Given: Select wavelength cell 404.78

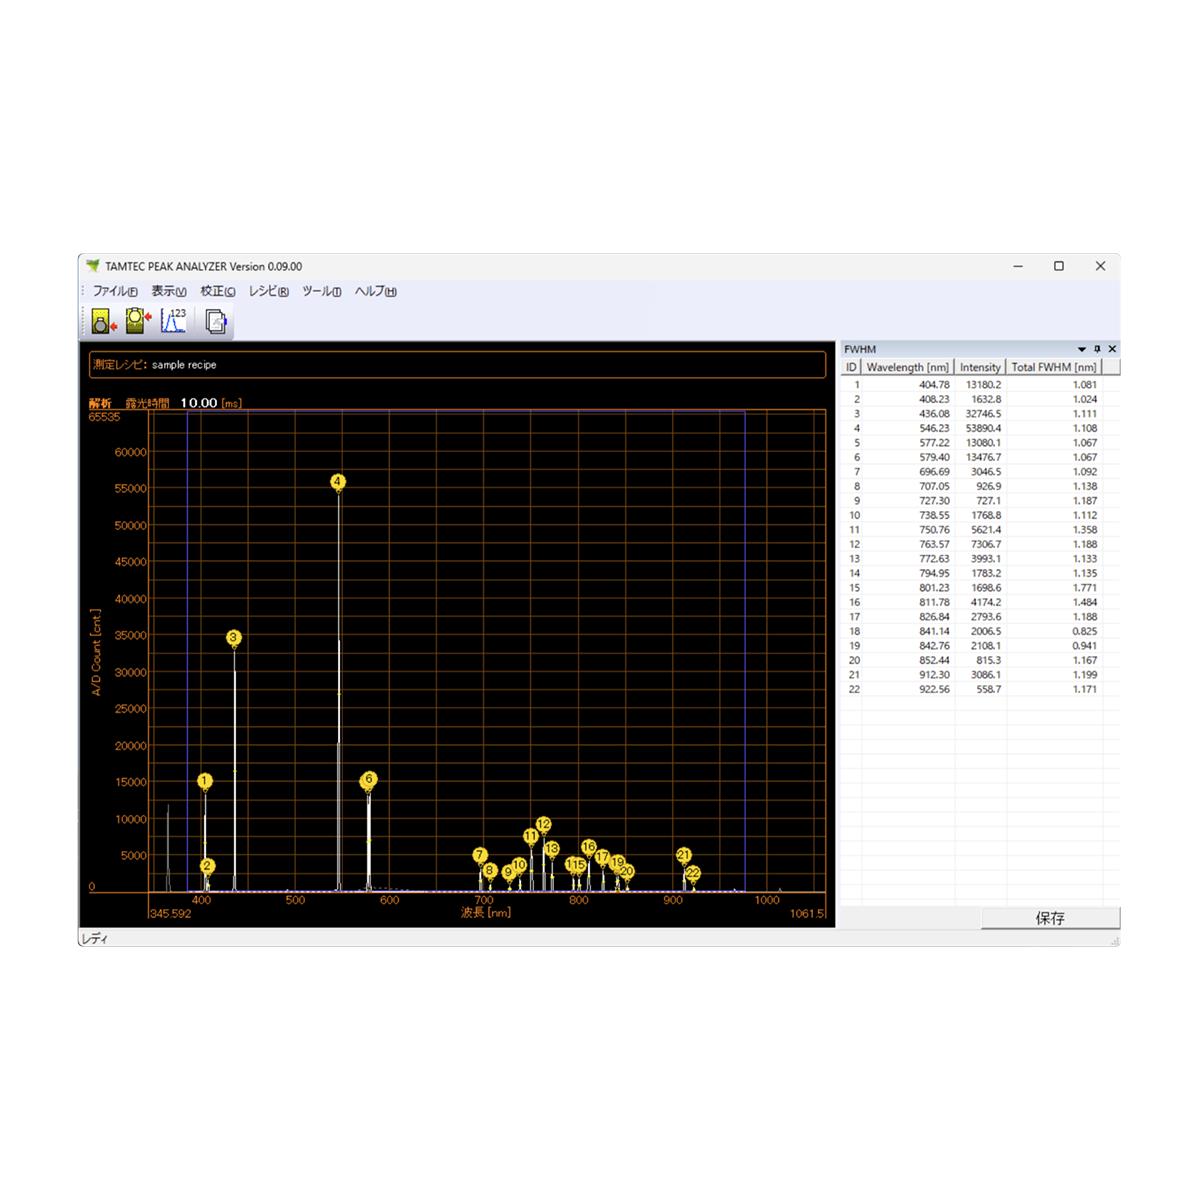Looking at the screenshot, I should point(934,385).
